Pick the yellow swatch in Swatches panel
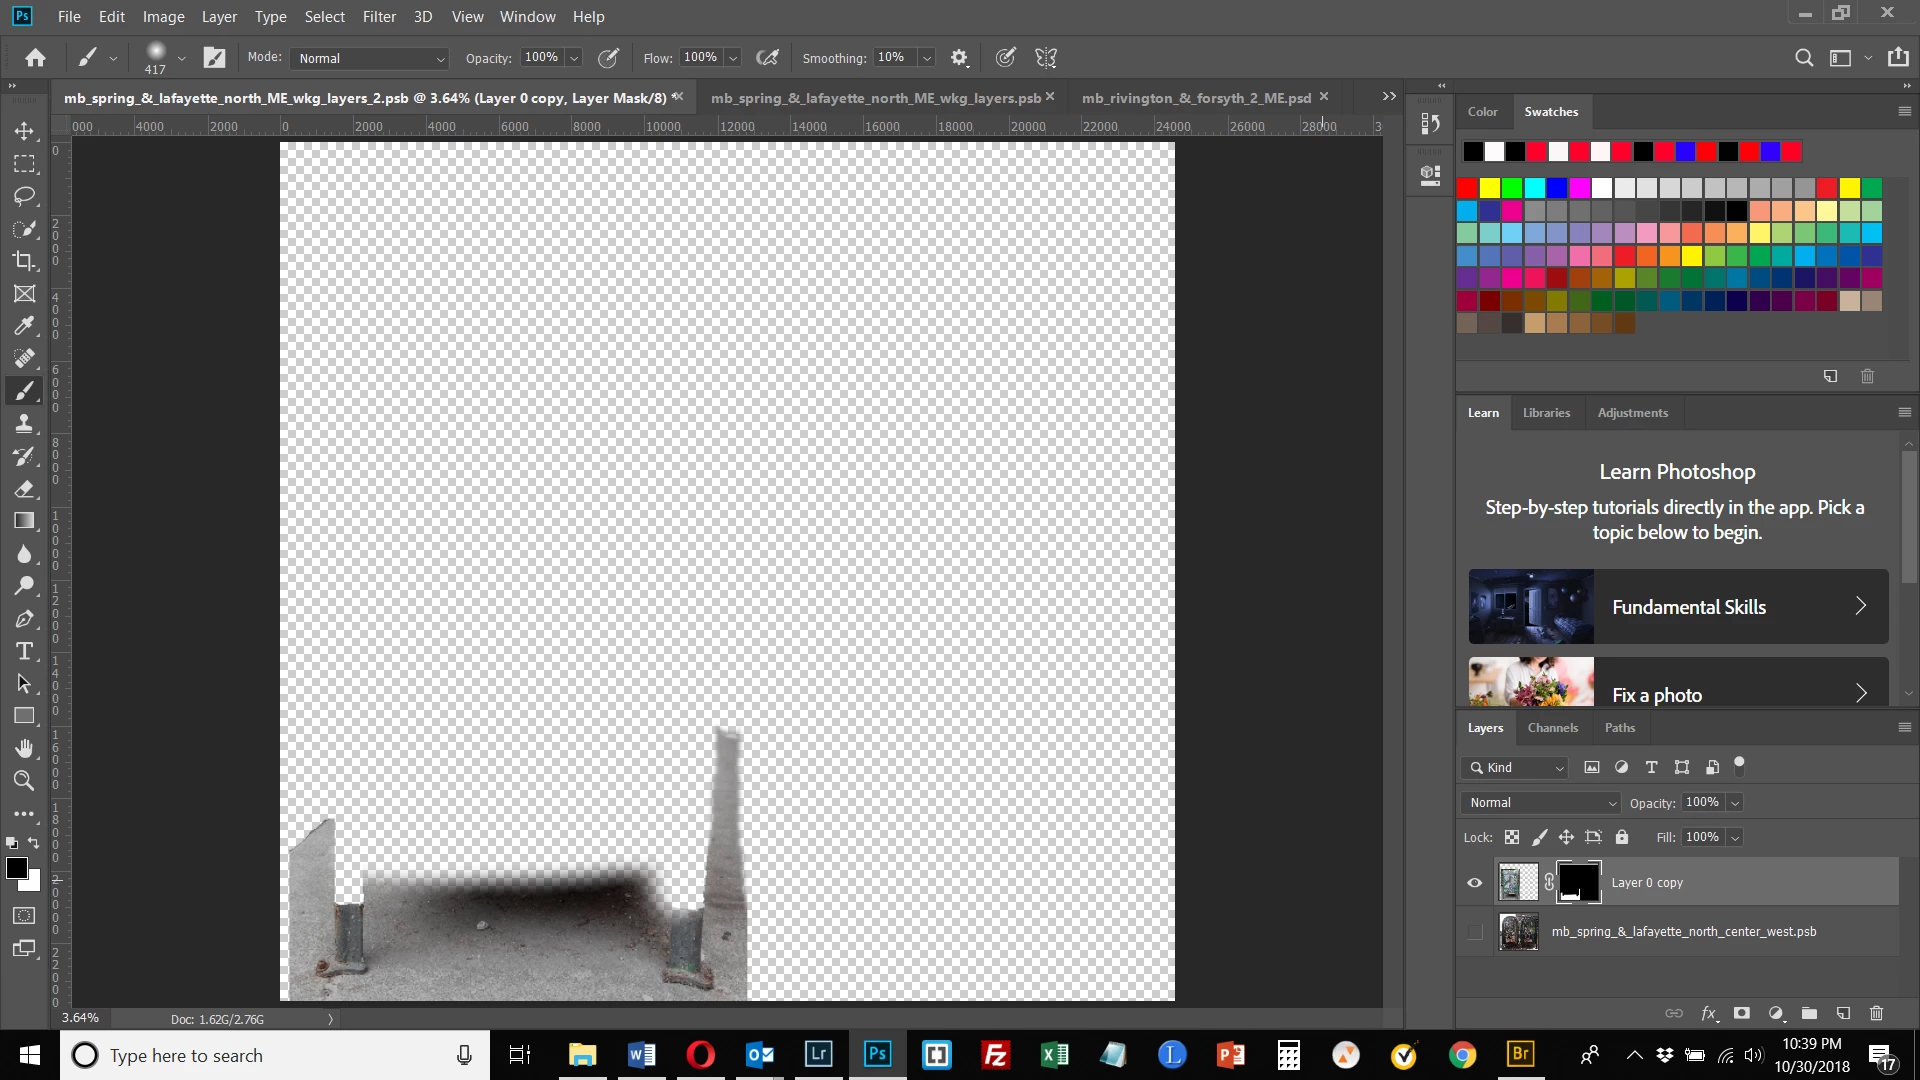1920x1080 pixels. point(1489,188)
